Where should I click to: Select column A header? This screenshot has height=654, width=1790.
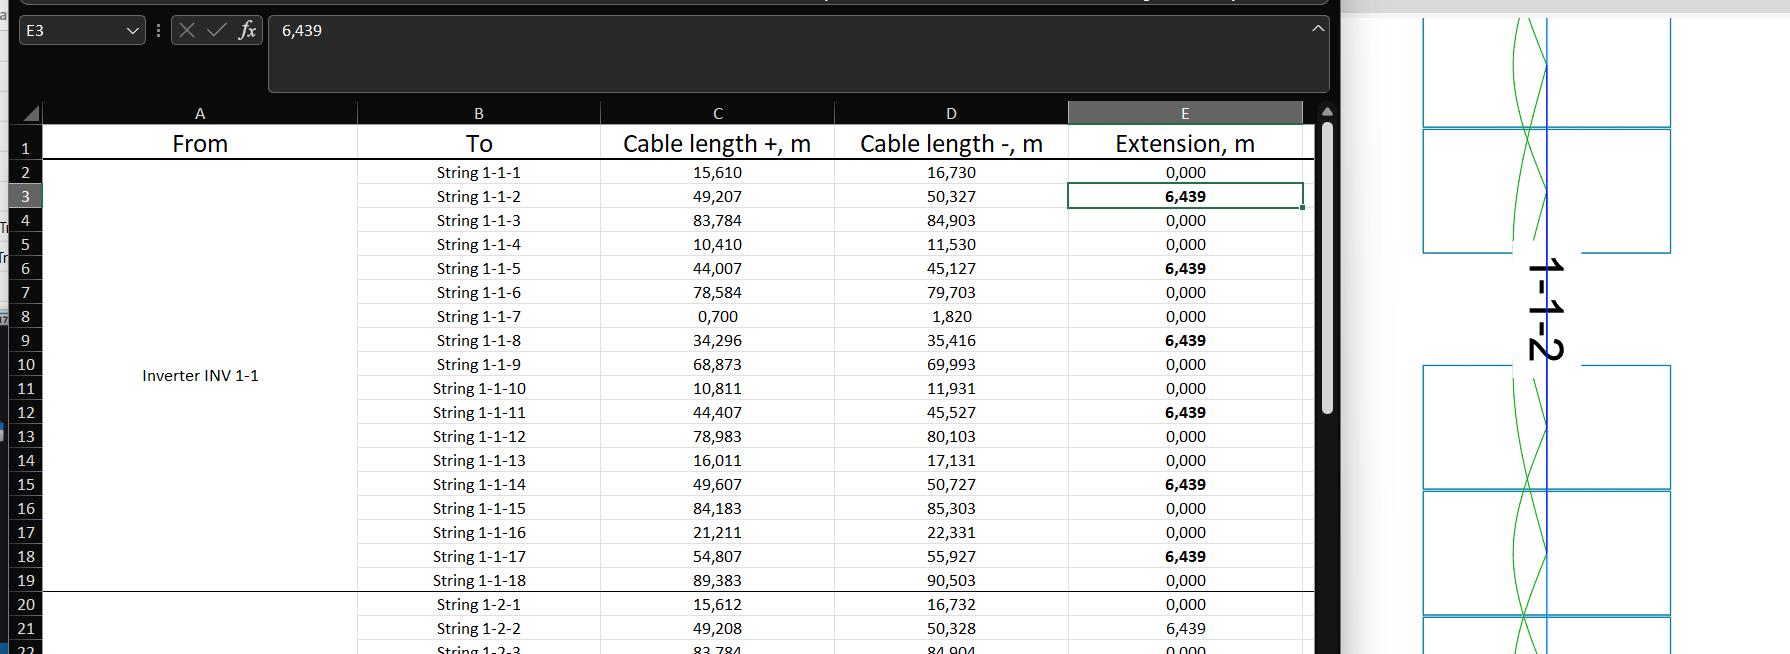click(x=200, y=113)
